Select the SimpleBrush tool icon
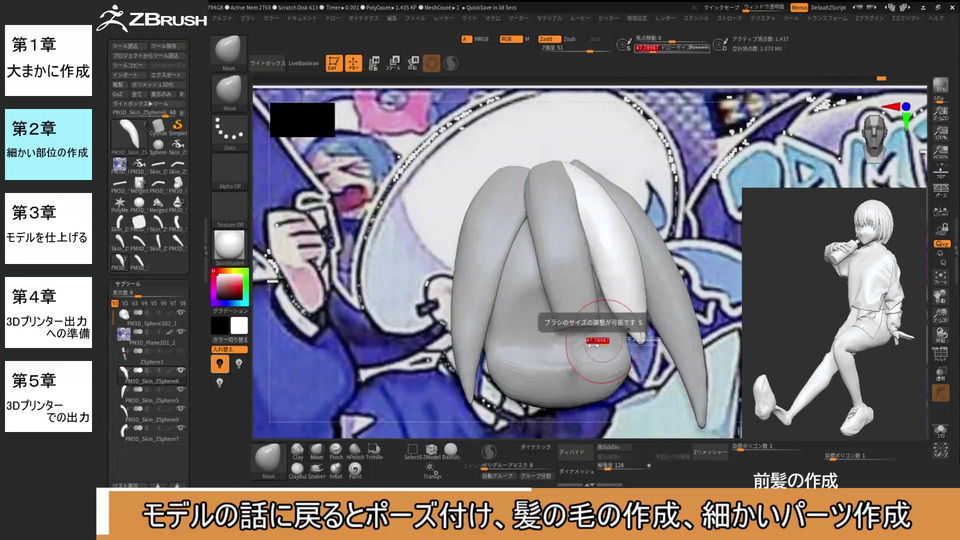The width and height of the screenshot is (960, 540). click(x=178, y=128)
